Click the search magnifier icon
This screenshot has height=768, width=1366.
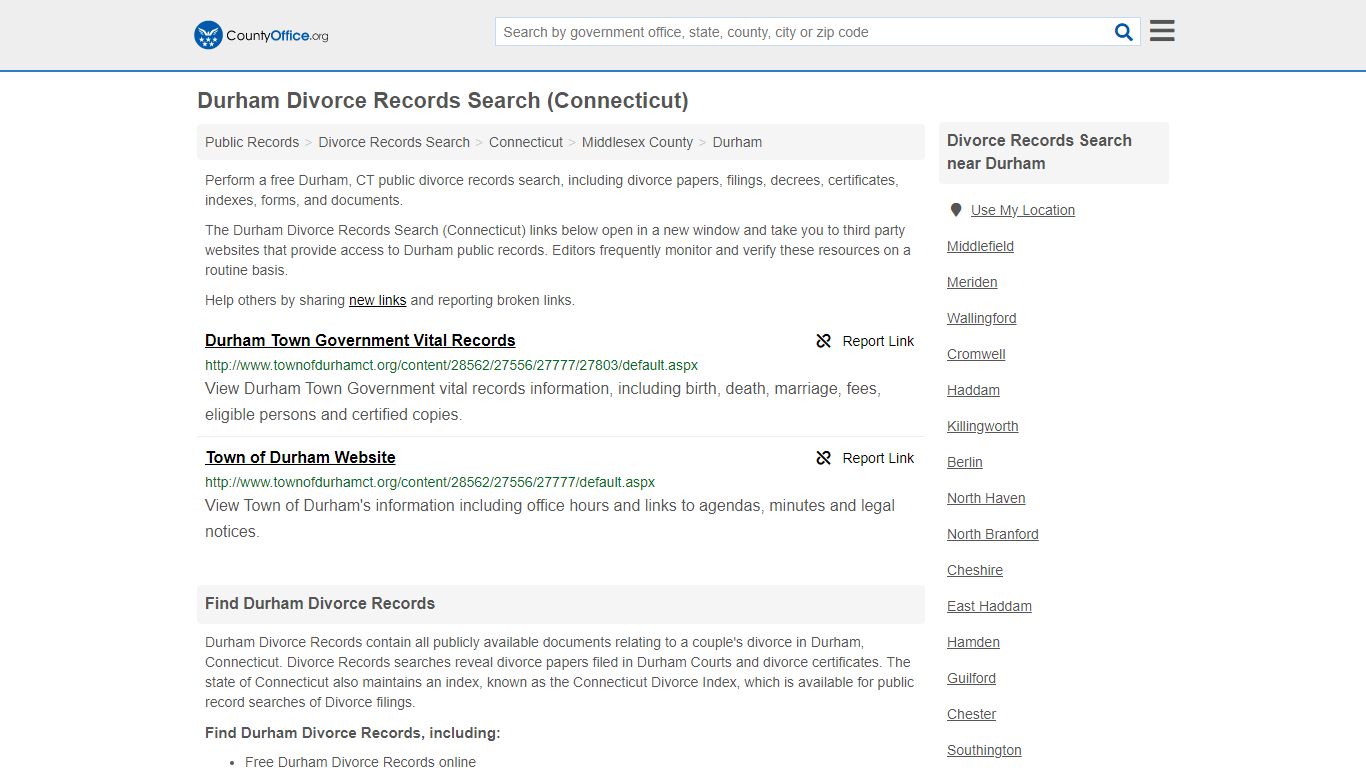pos(1124,32)
